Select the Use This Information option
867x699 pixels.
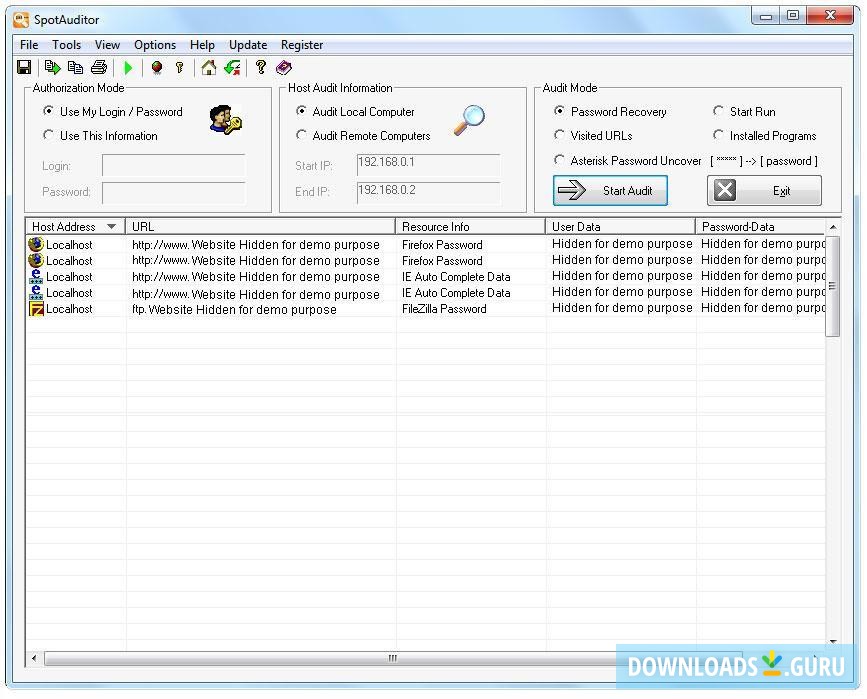(49, 136)
